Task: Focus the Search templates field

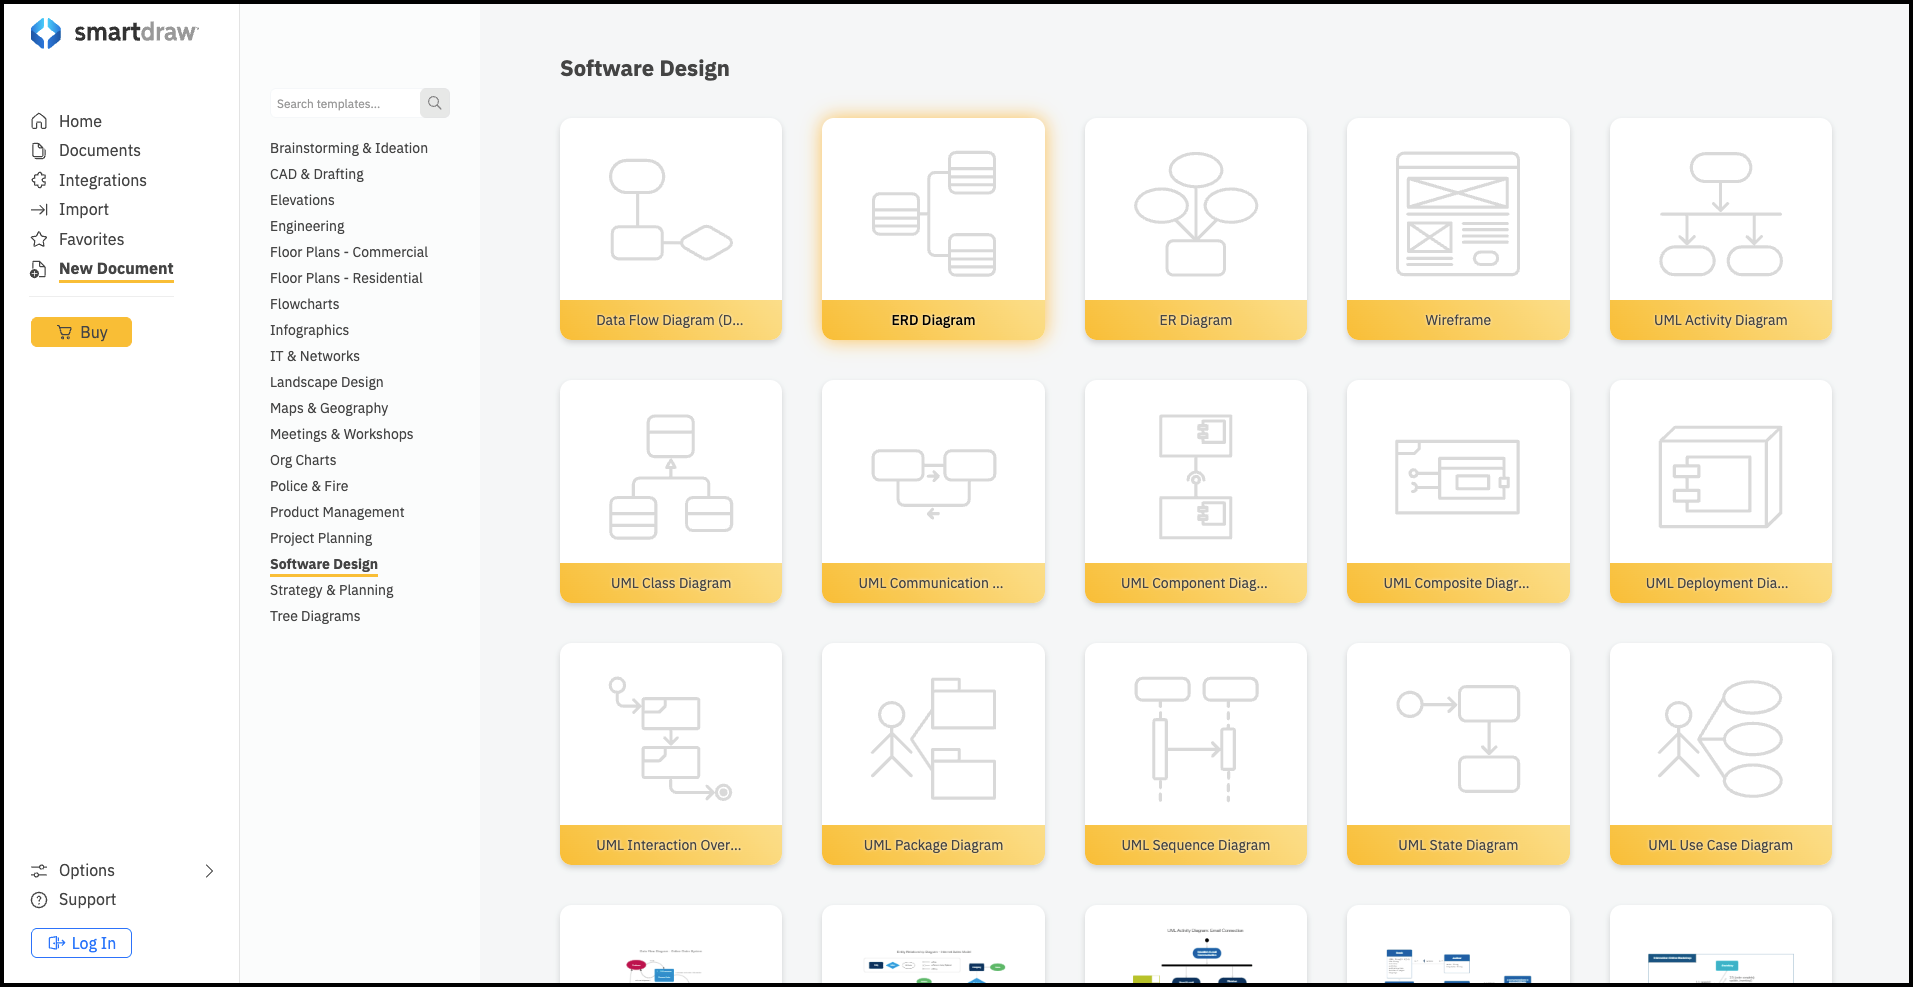Action: [345, 103]
